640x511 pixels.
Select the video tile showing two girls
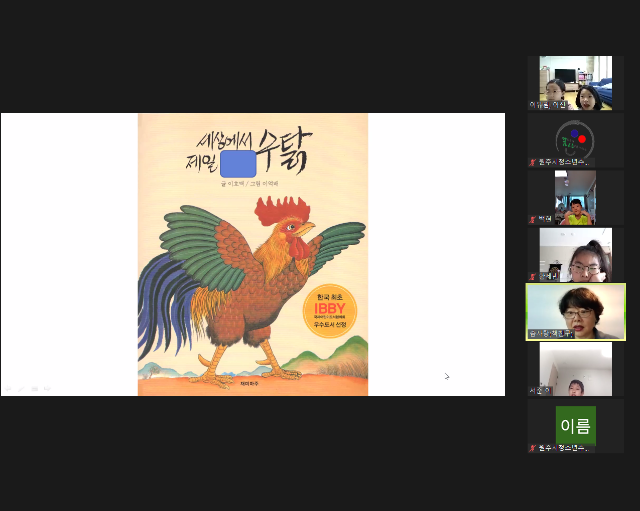coord(576,83)
